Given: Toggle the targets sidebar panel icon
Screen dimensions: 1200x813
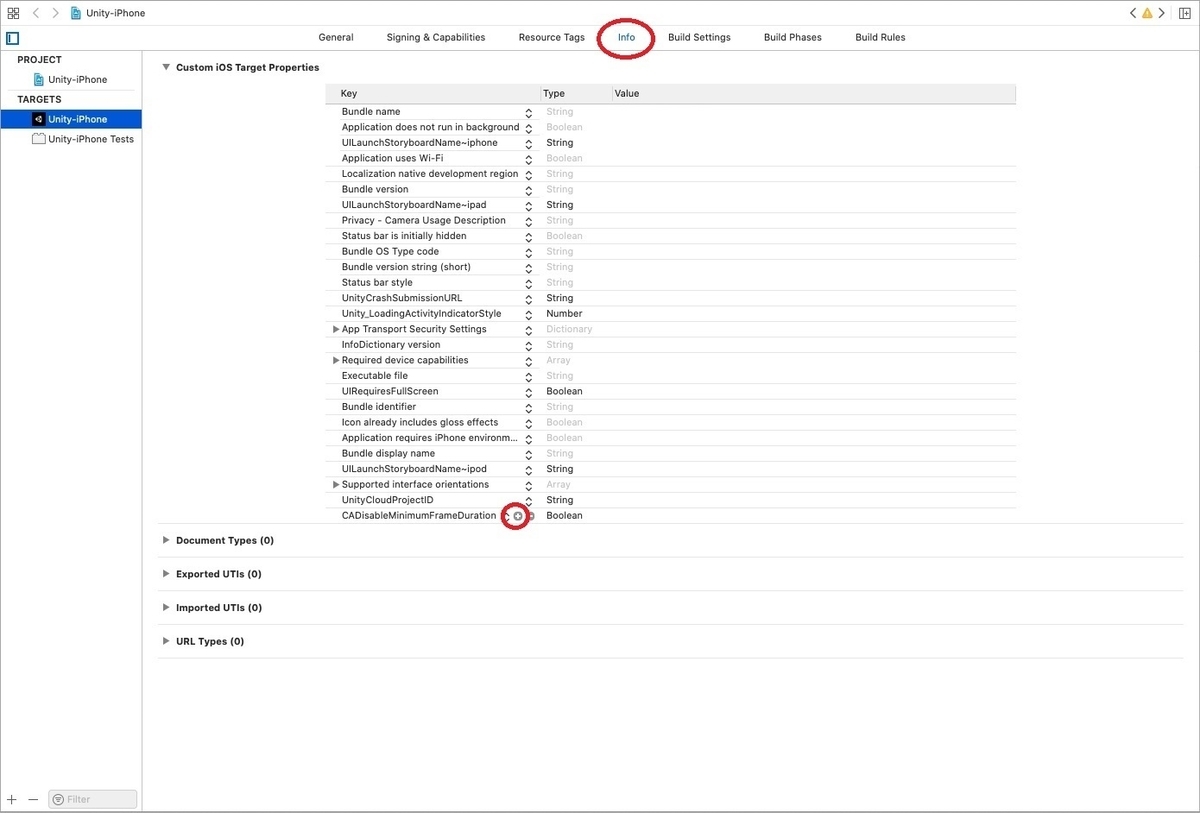Looking at the screenshot, I should point(13,38).
